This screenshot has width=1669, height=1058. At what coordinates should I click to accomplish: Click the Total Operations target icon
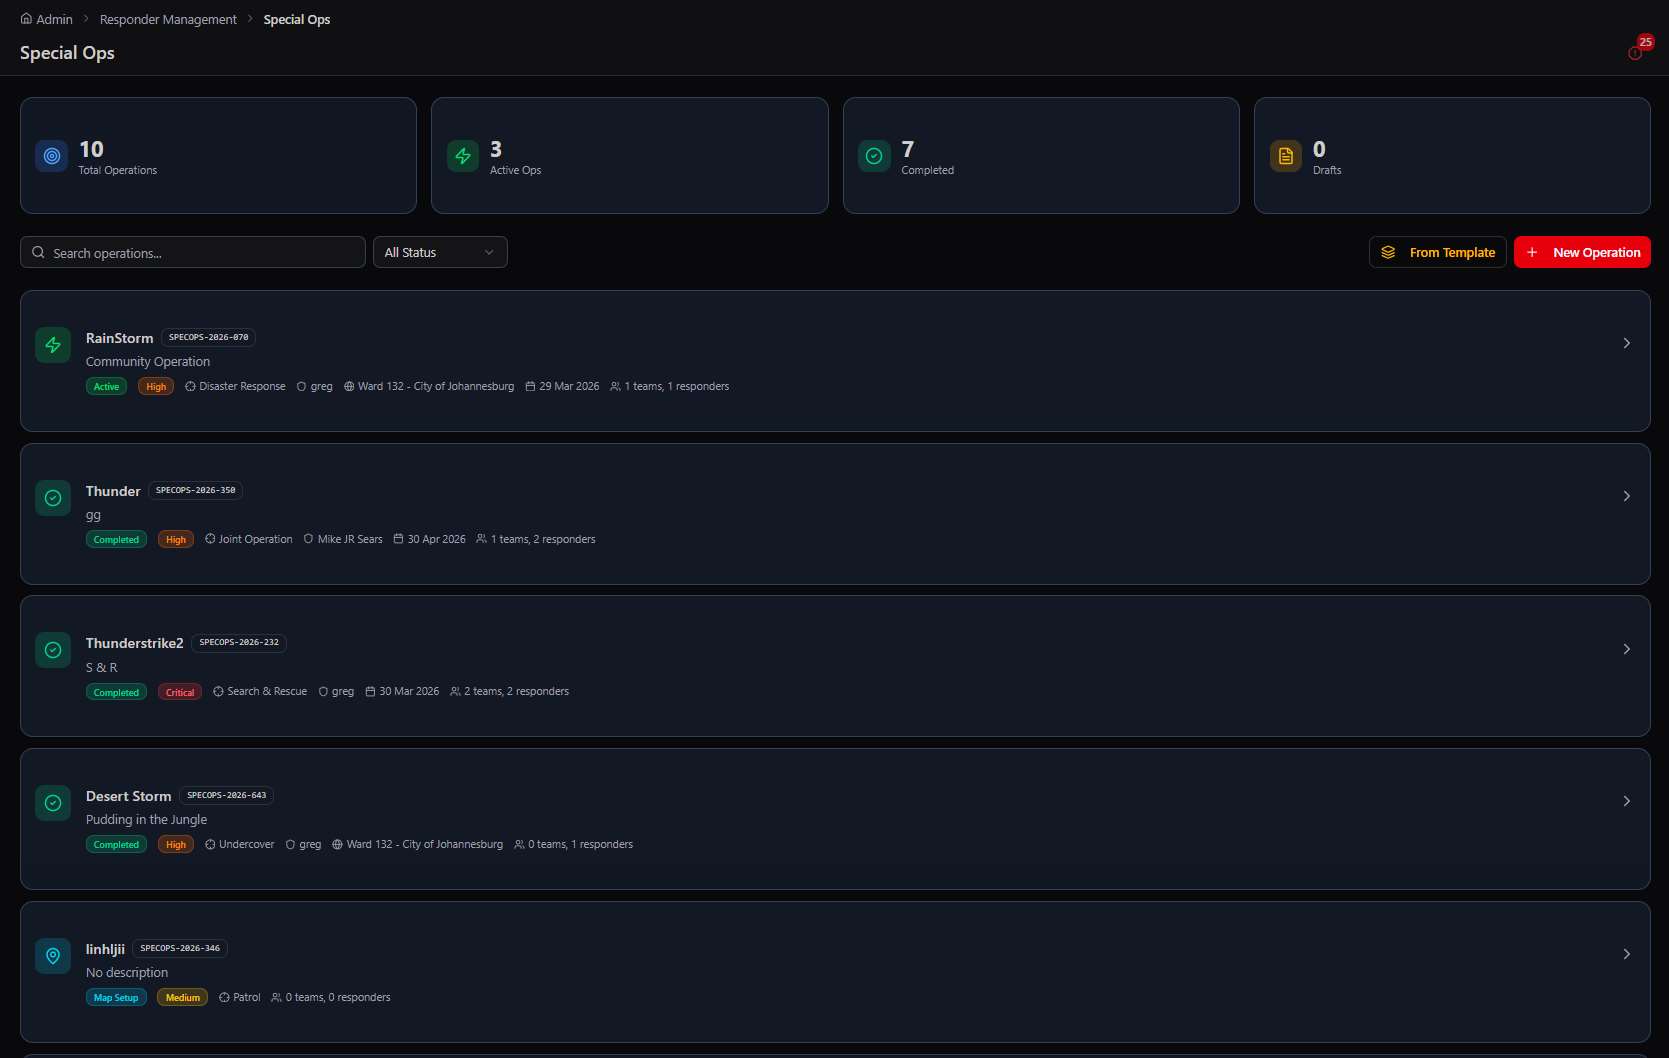[x=52, y=156]
